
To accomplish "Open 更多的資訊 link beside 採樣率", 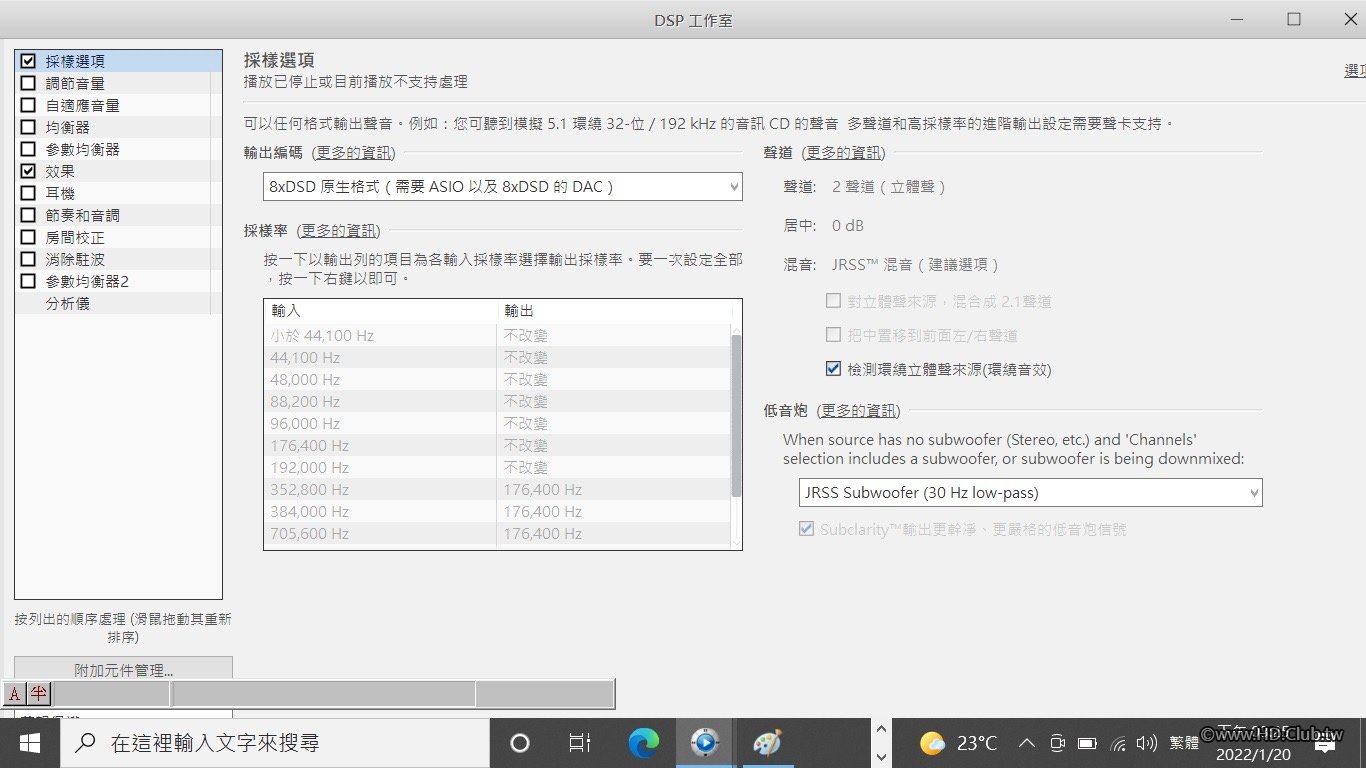I will point(338,231).
